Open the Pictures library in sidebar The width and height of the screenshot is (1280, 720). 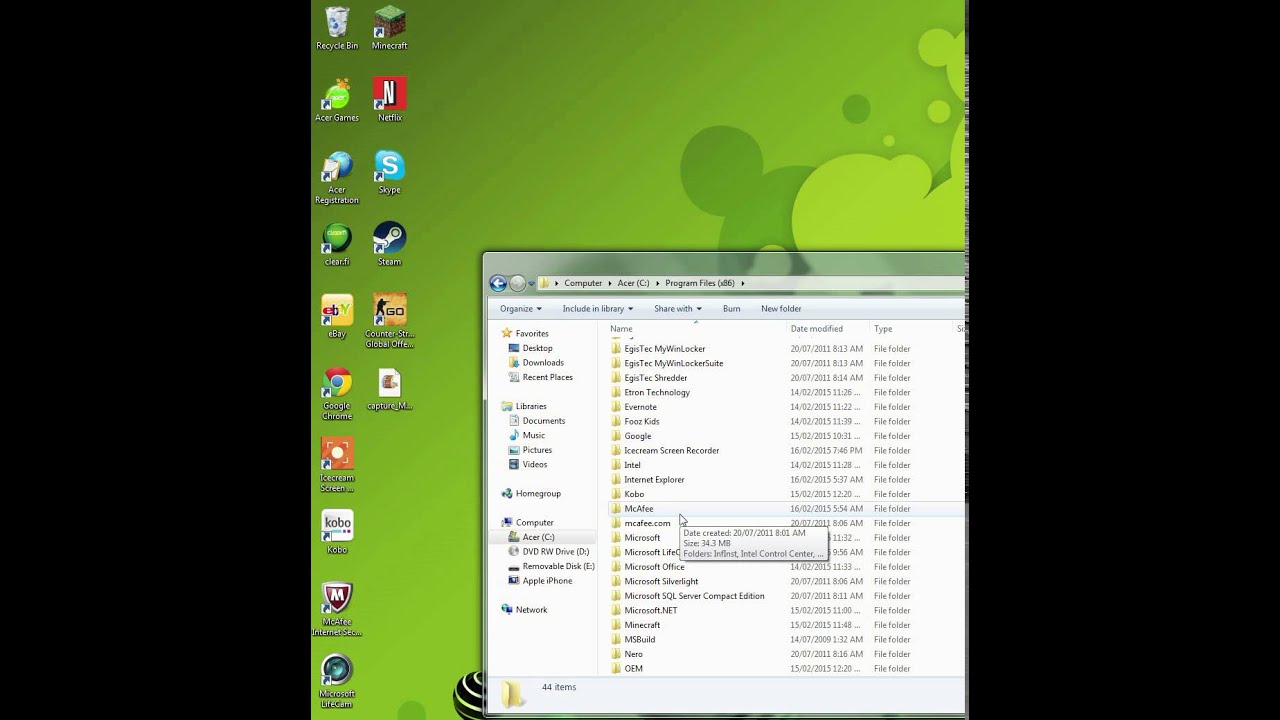pyautogui.click(x=537, y=450)
